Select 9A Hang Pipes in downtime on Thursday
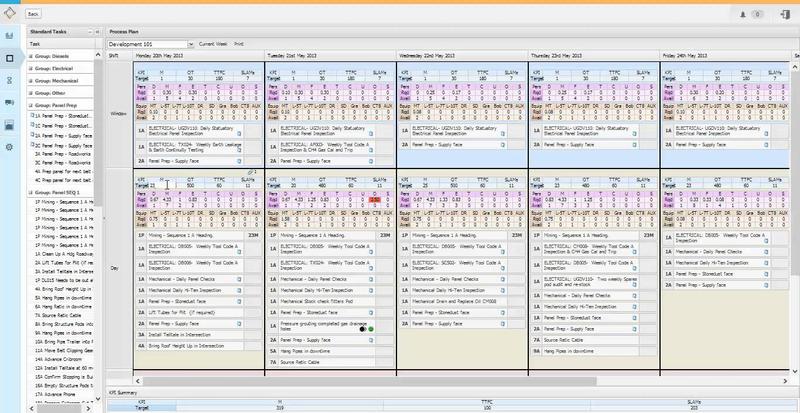The height and width of the screenshot is (413, 800). click(x=594, y=351)
